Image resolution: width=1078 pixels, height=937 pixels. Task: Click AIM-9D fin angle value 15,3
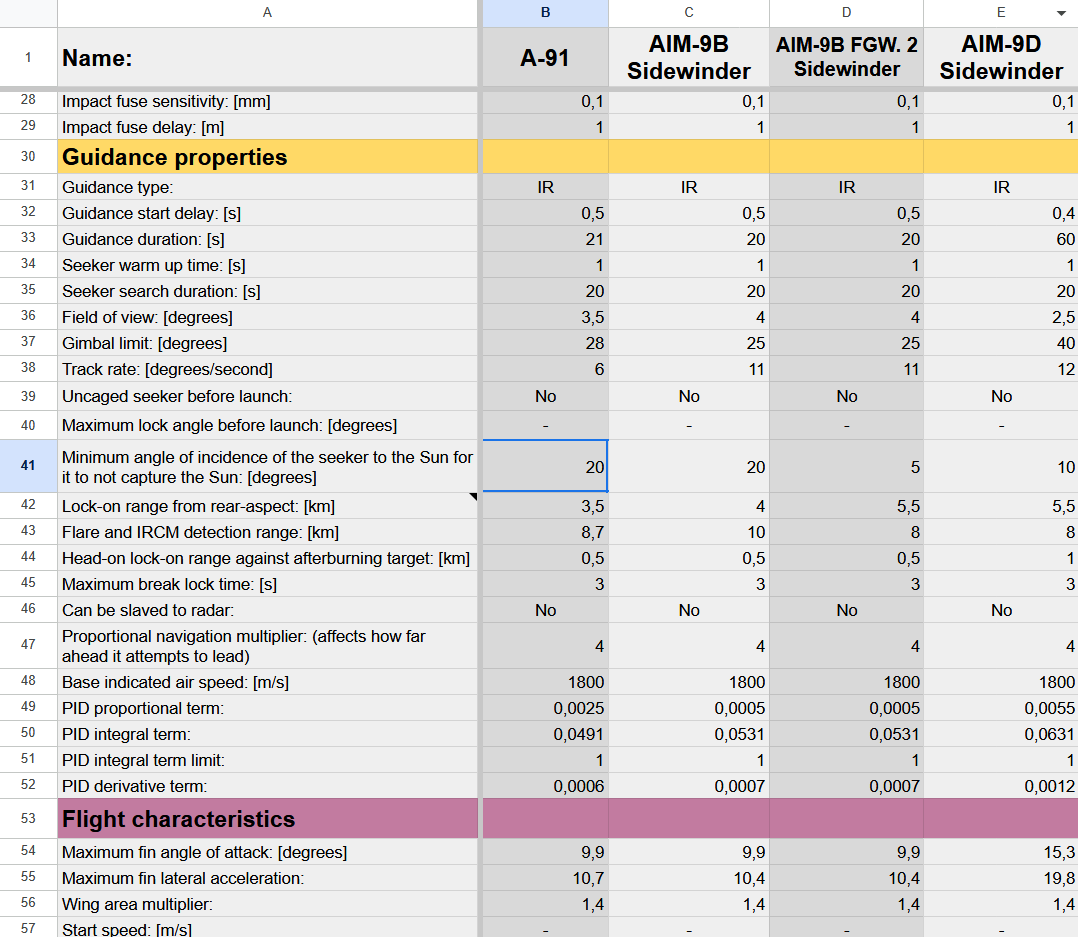coord(1001,852)
